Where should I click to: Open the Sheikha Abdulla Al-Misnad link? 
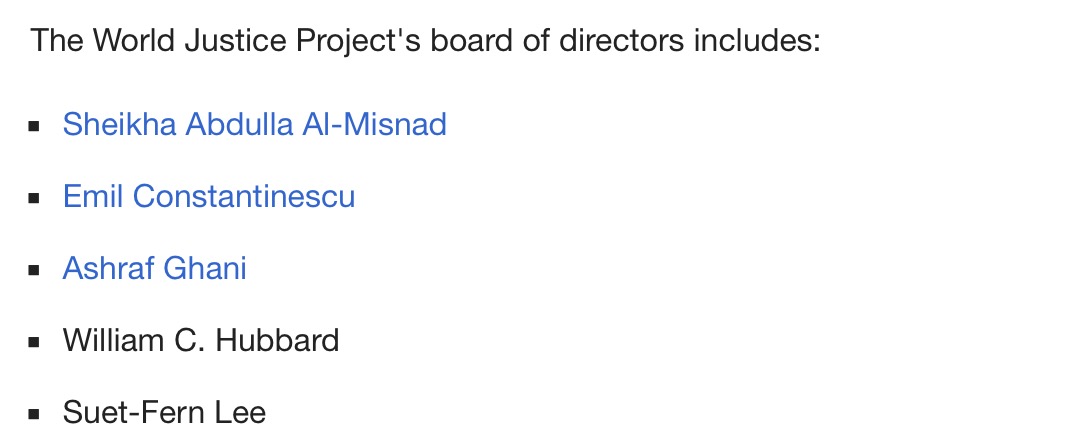(254, 124)
